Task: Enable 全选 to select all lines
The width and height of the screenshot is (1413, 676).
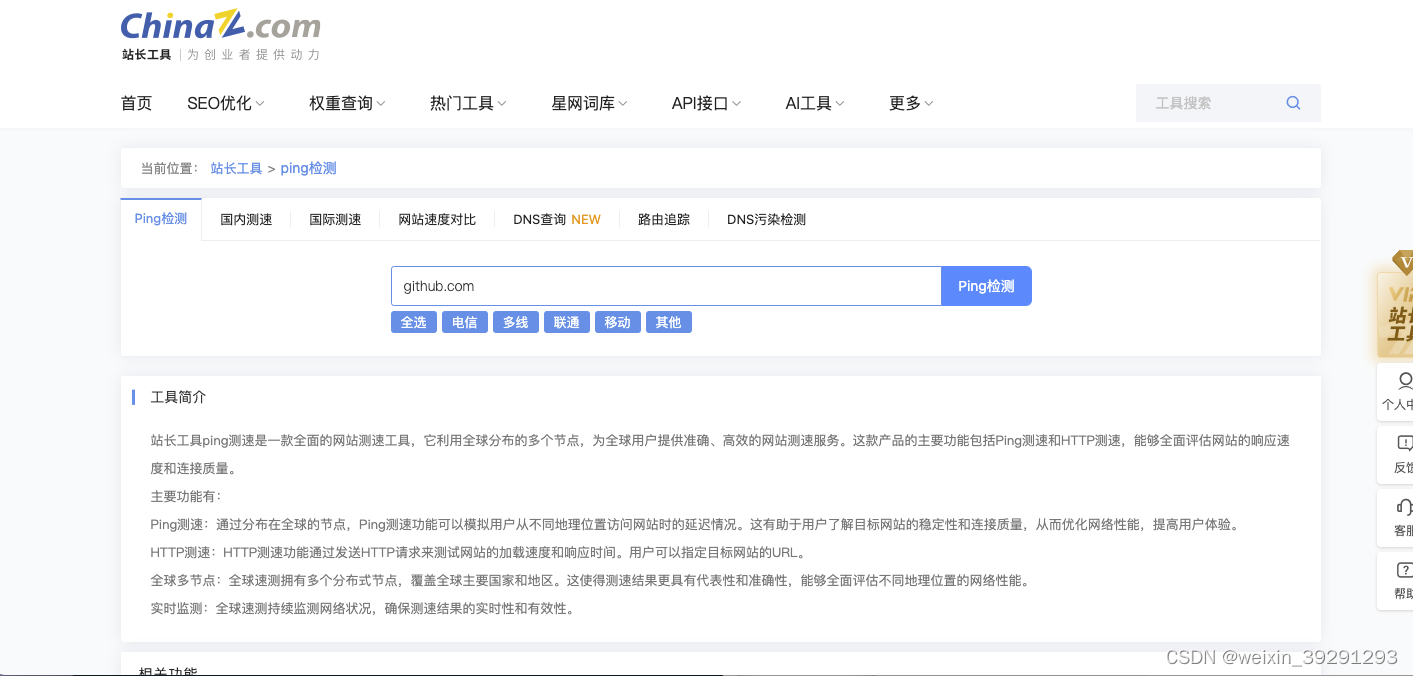Action: (413, 321)
